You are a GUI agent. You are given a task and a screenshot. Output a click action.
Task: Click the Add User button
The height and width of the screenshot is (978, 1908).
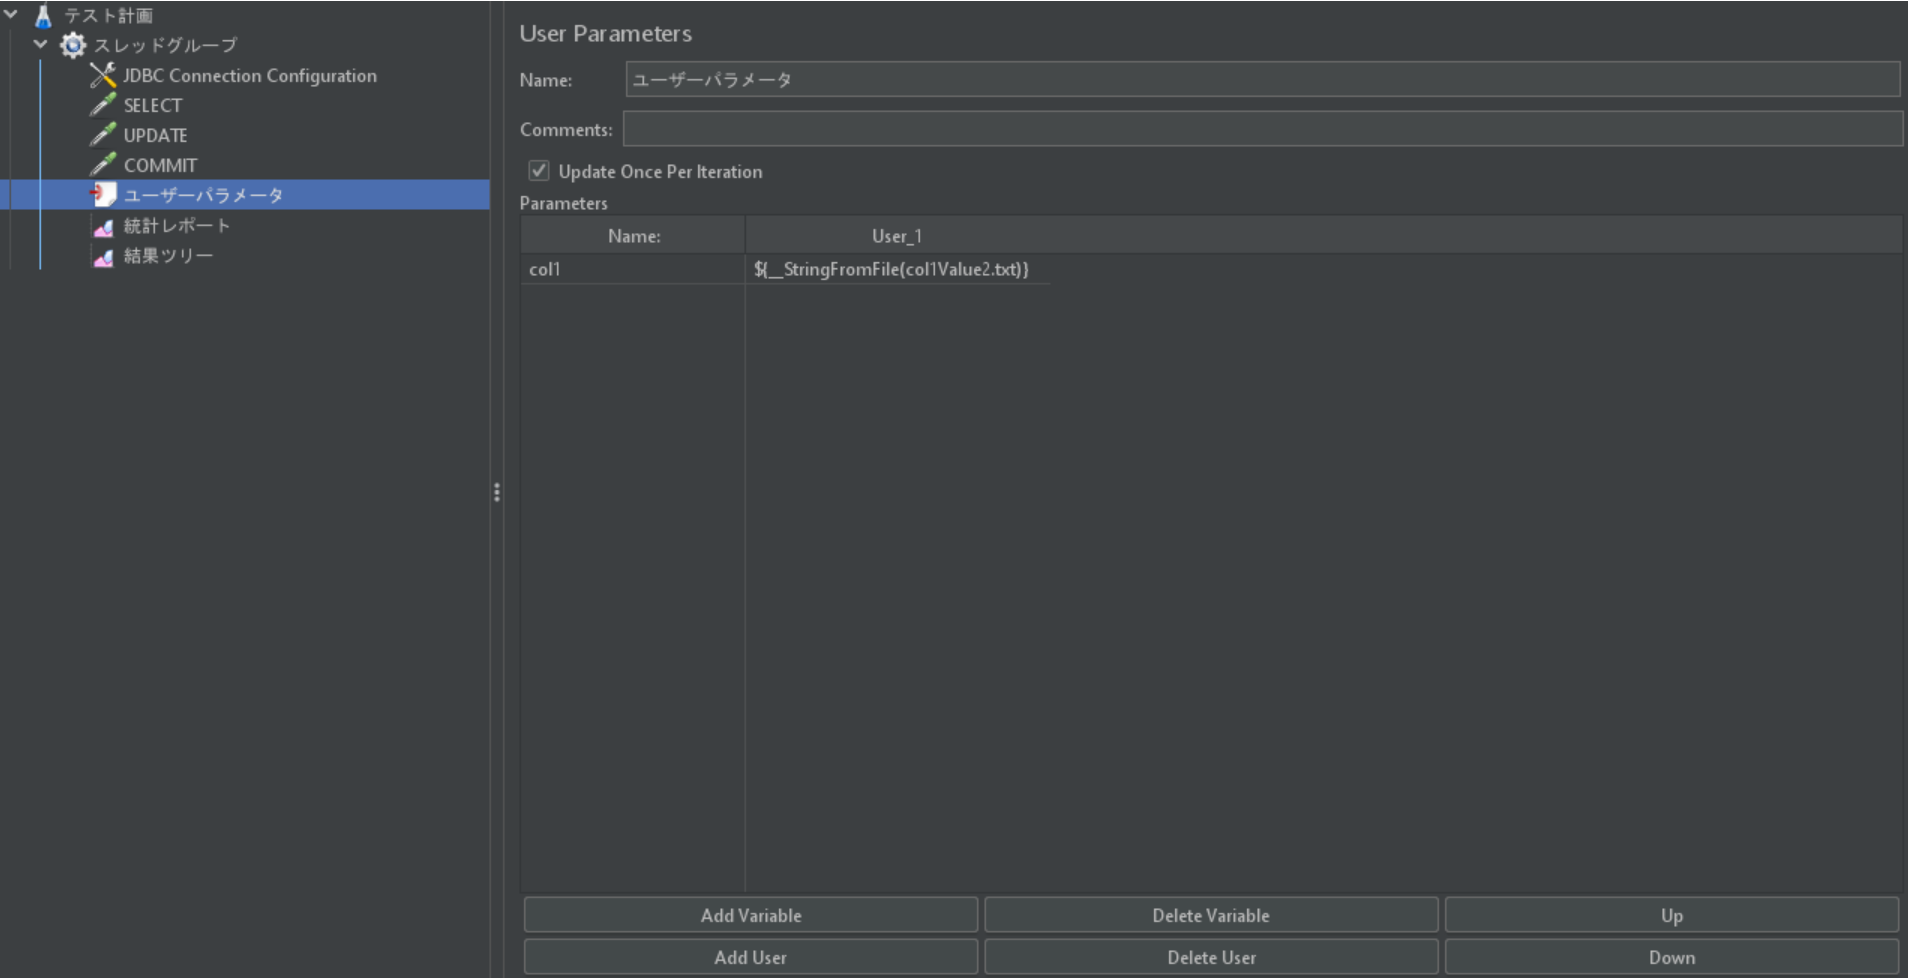tap(751, 957)
